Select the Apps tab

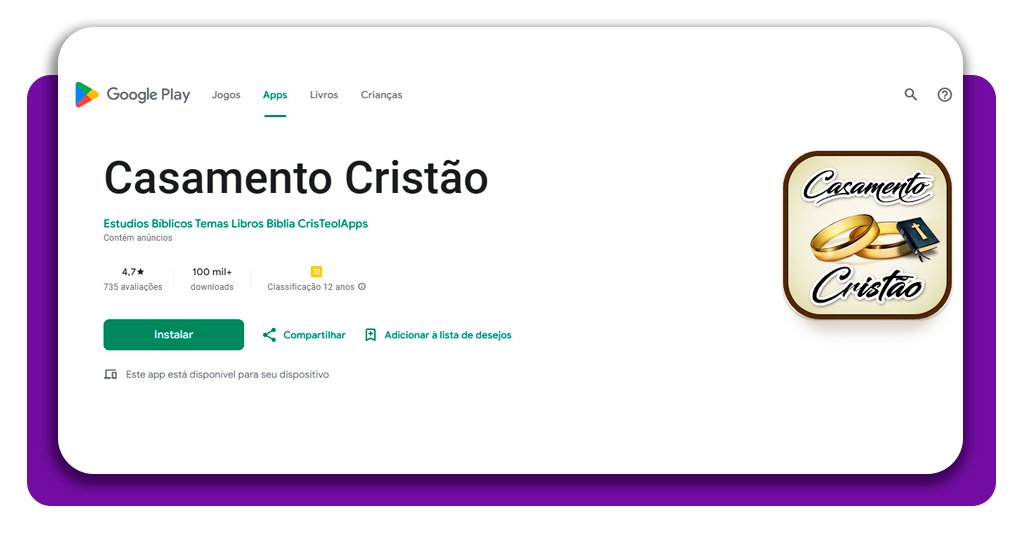275,95
